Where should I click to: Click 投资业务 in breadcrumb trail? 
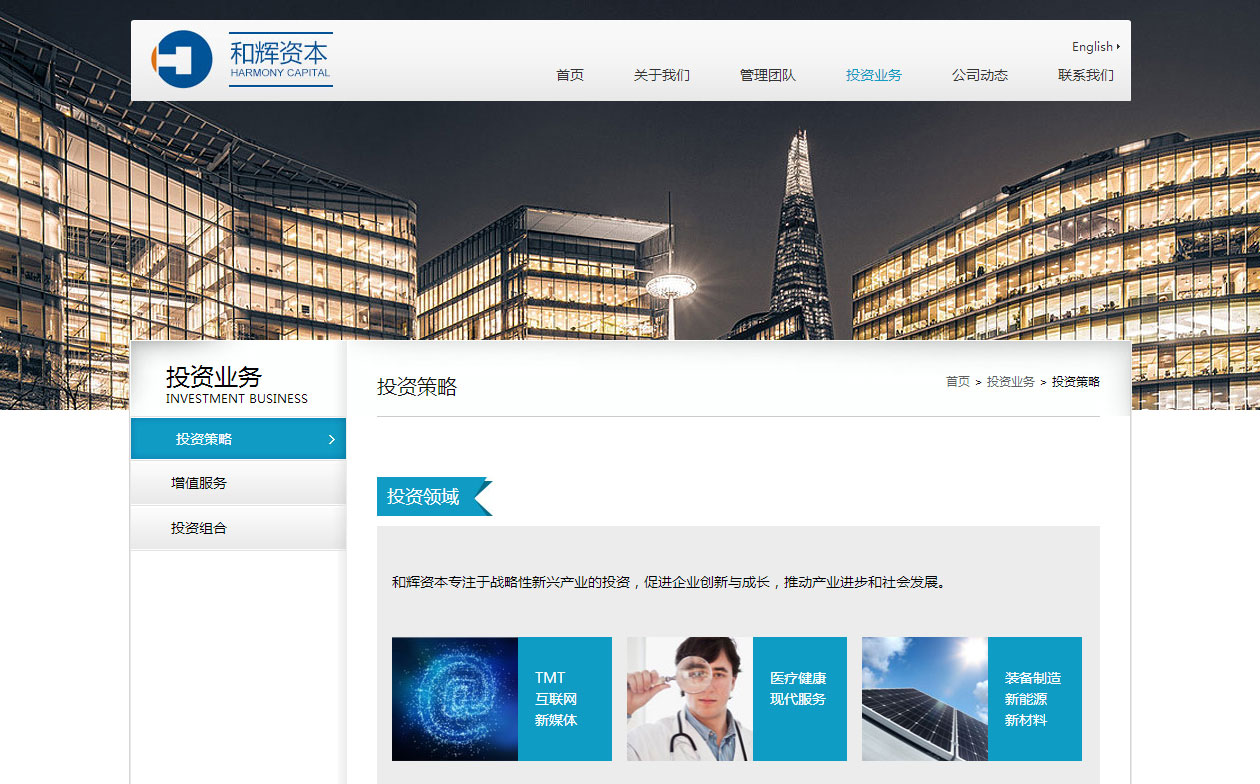click(x=1011, y=382)
